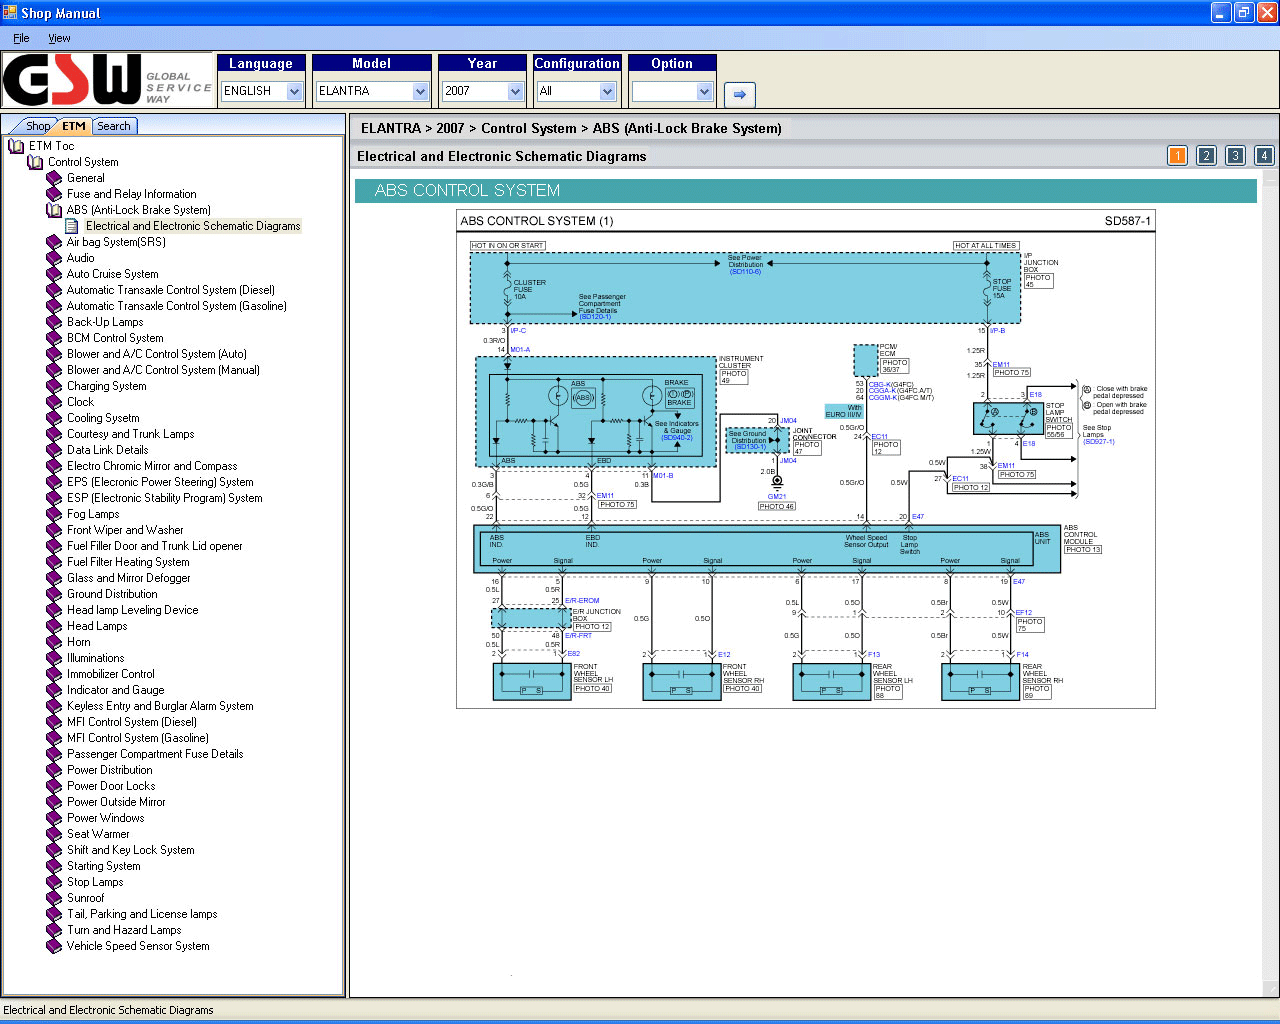Screen dimensions: 1280x1024
Task: Select Vehicle Speed Sensor System
Action: coord(138,946)
